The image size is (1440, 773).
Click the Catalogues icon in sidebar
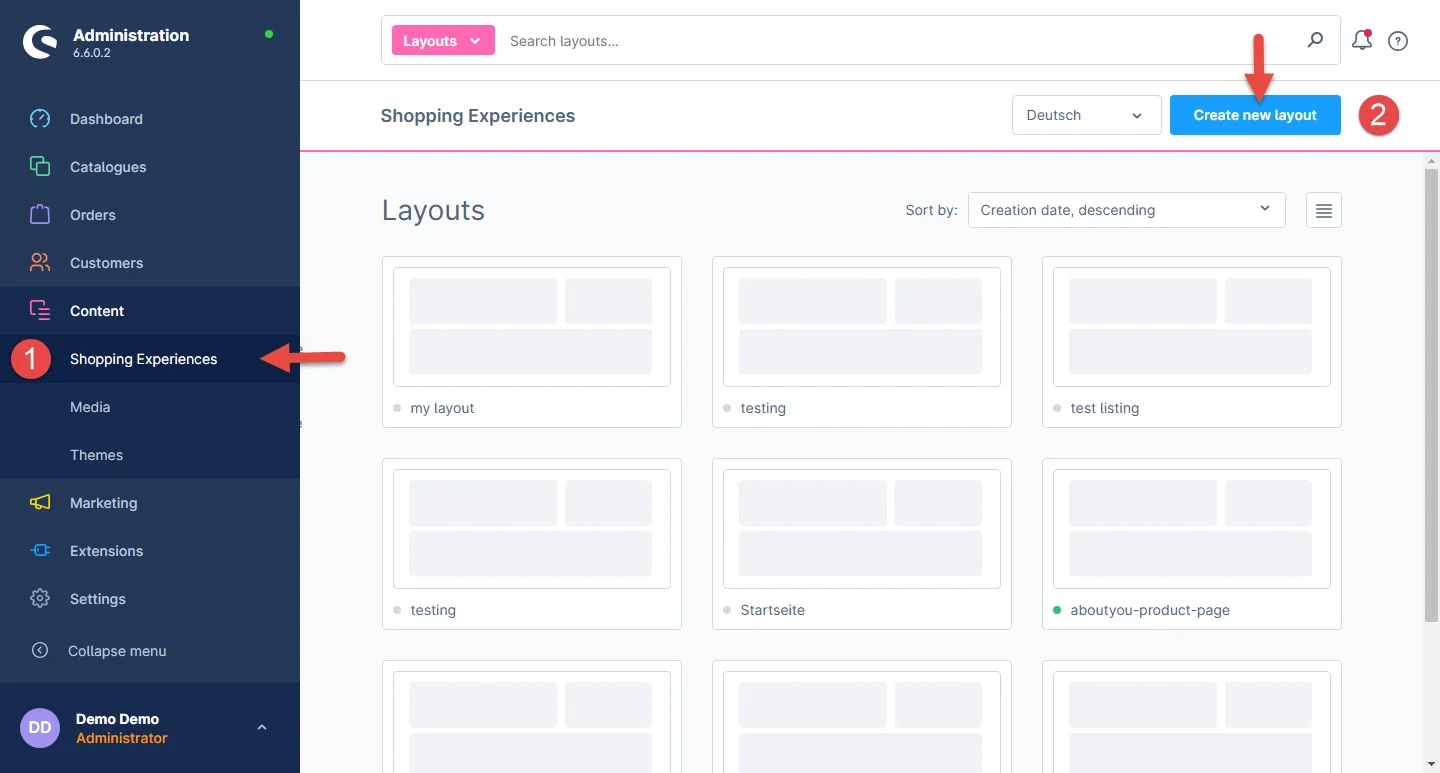40,167
